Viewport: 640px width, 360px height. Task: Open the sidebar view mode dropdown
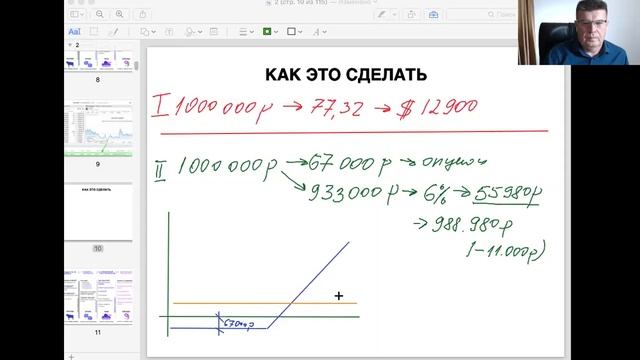pyautogui.click(x=77, y=14)
